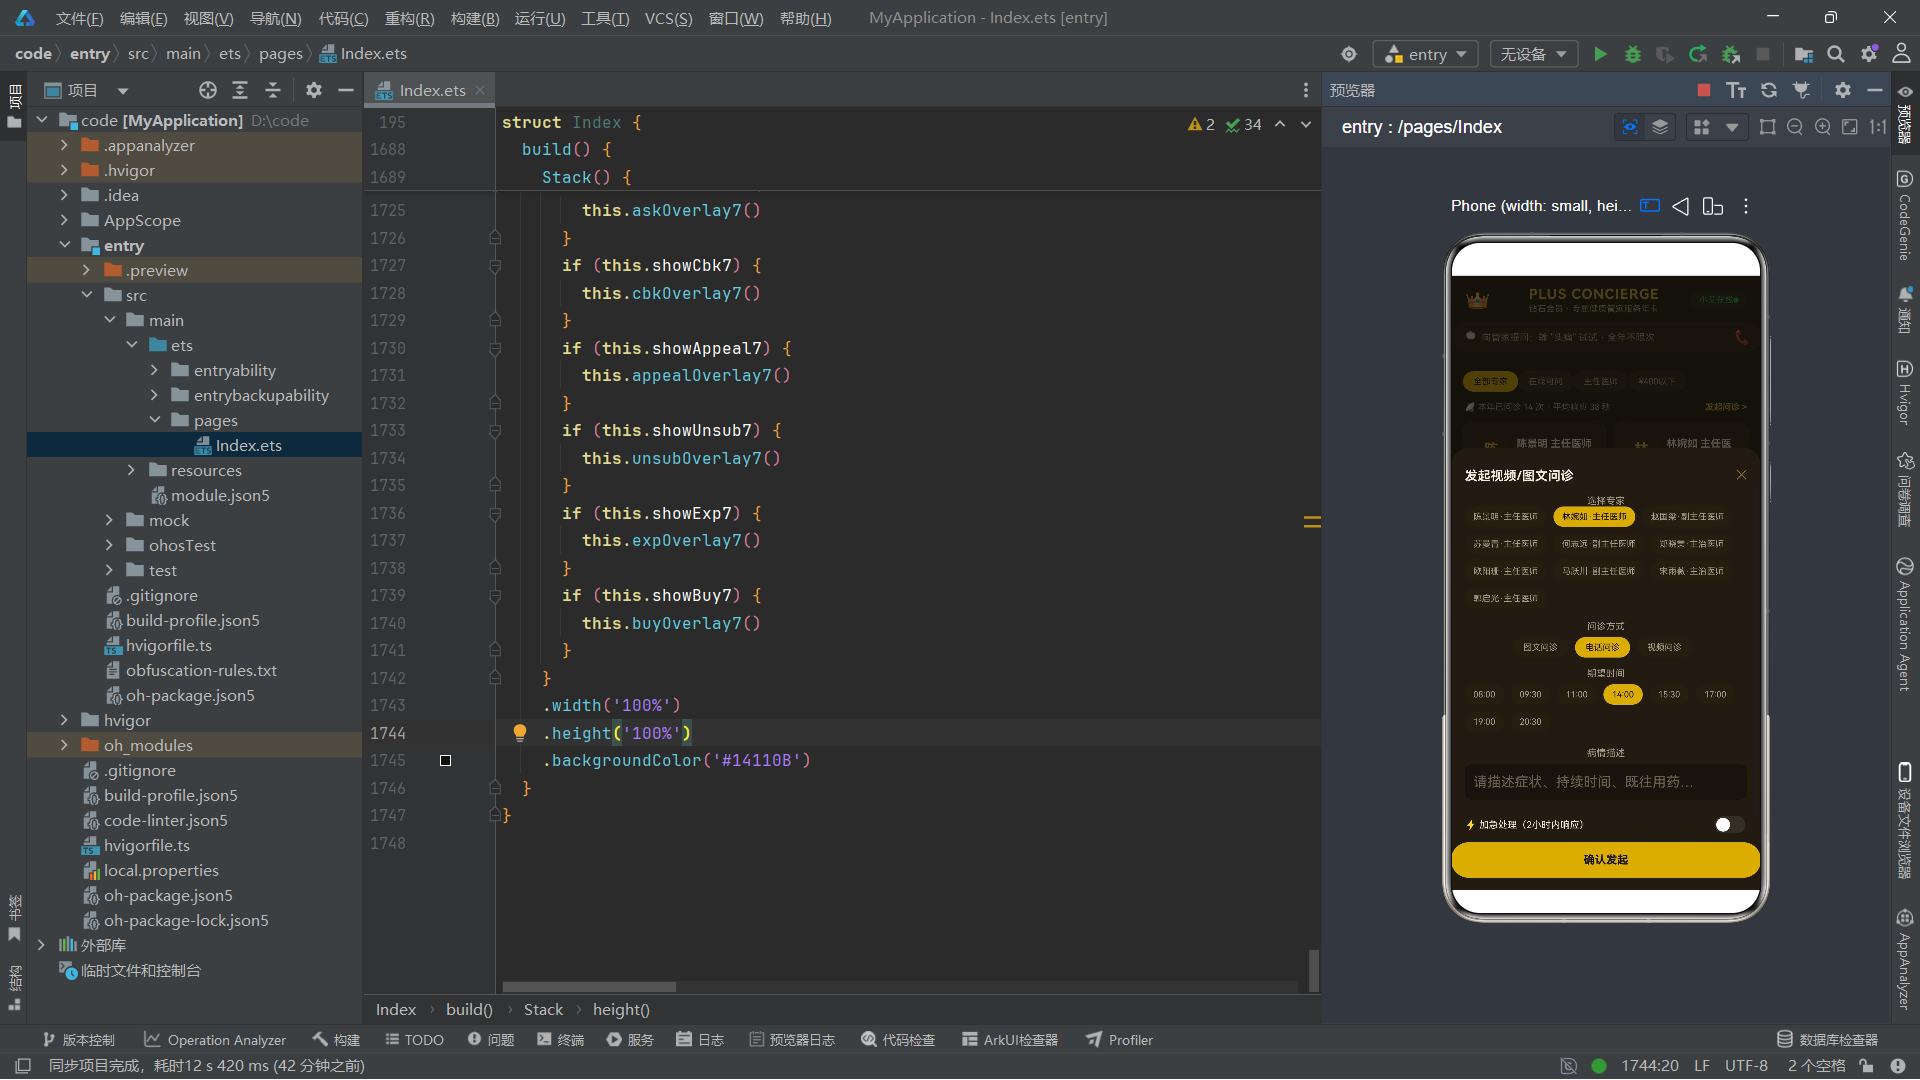Screen dimensions: 1920x1080
Task: Open the entry module dropdown
Action: pyautogui.click(x=1425, y=54)
